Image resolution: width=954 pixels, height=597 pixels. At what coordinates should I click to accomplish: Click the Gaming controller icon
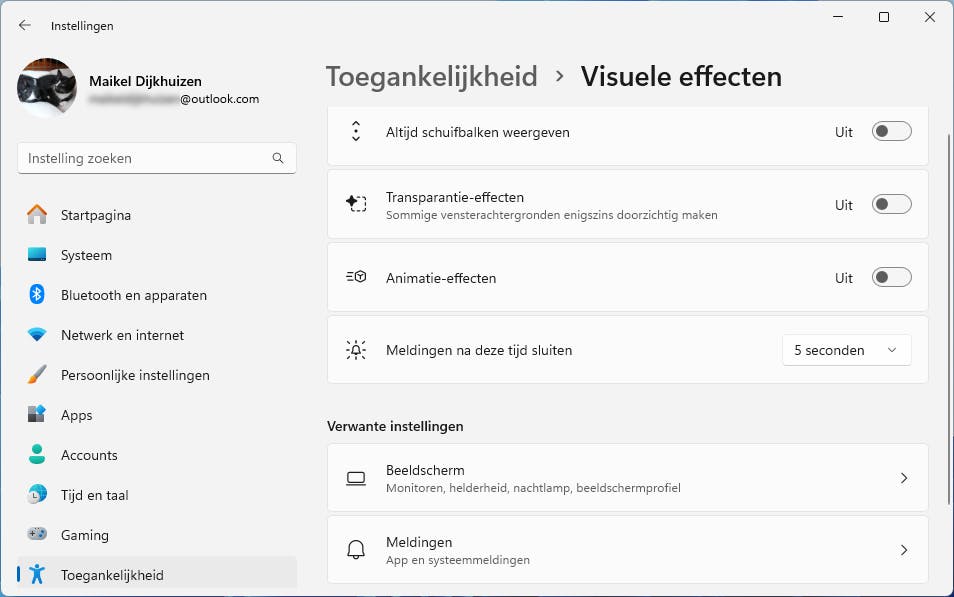pos(38,535)
